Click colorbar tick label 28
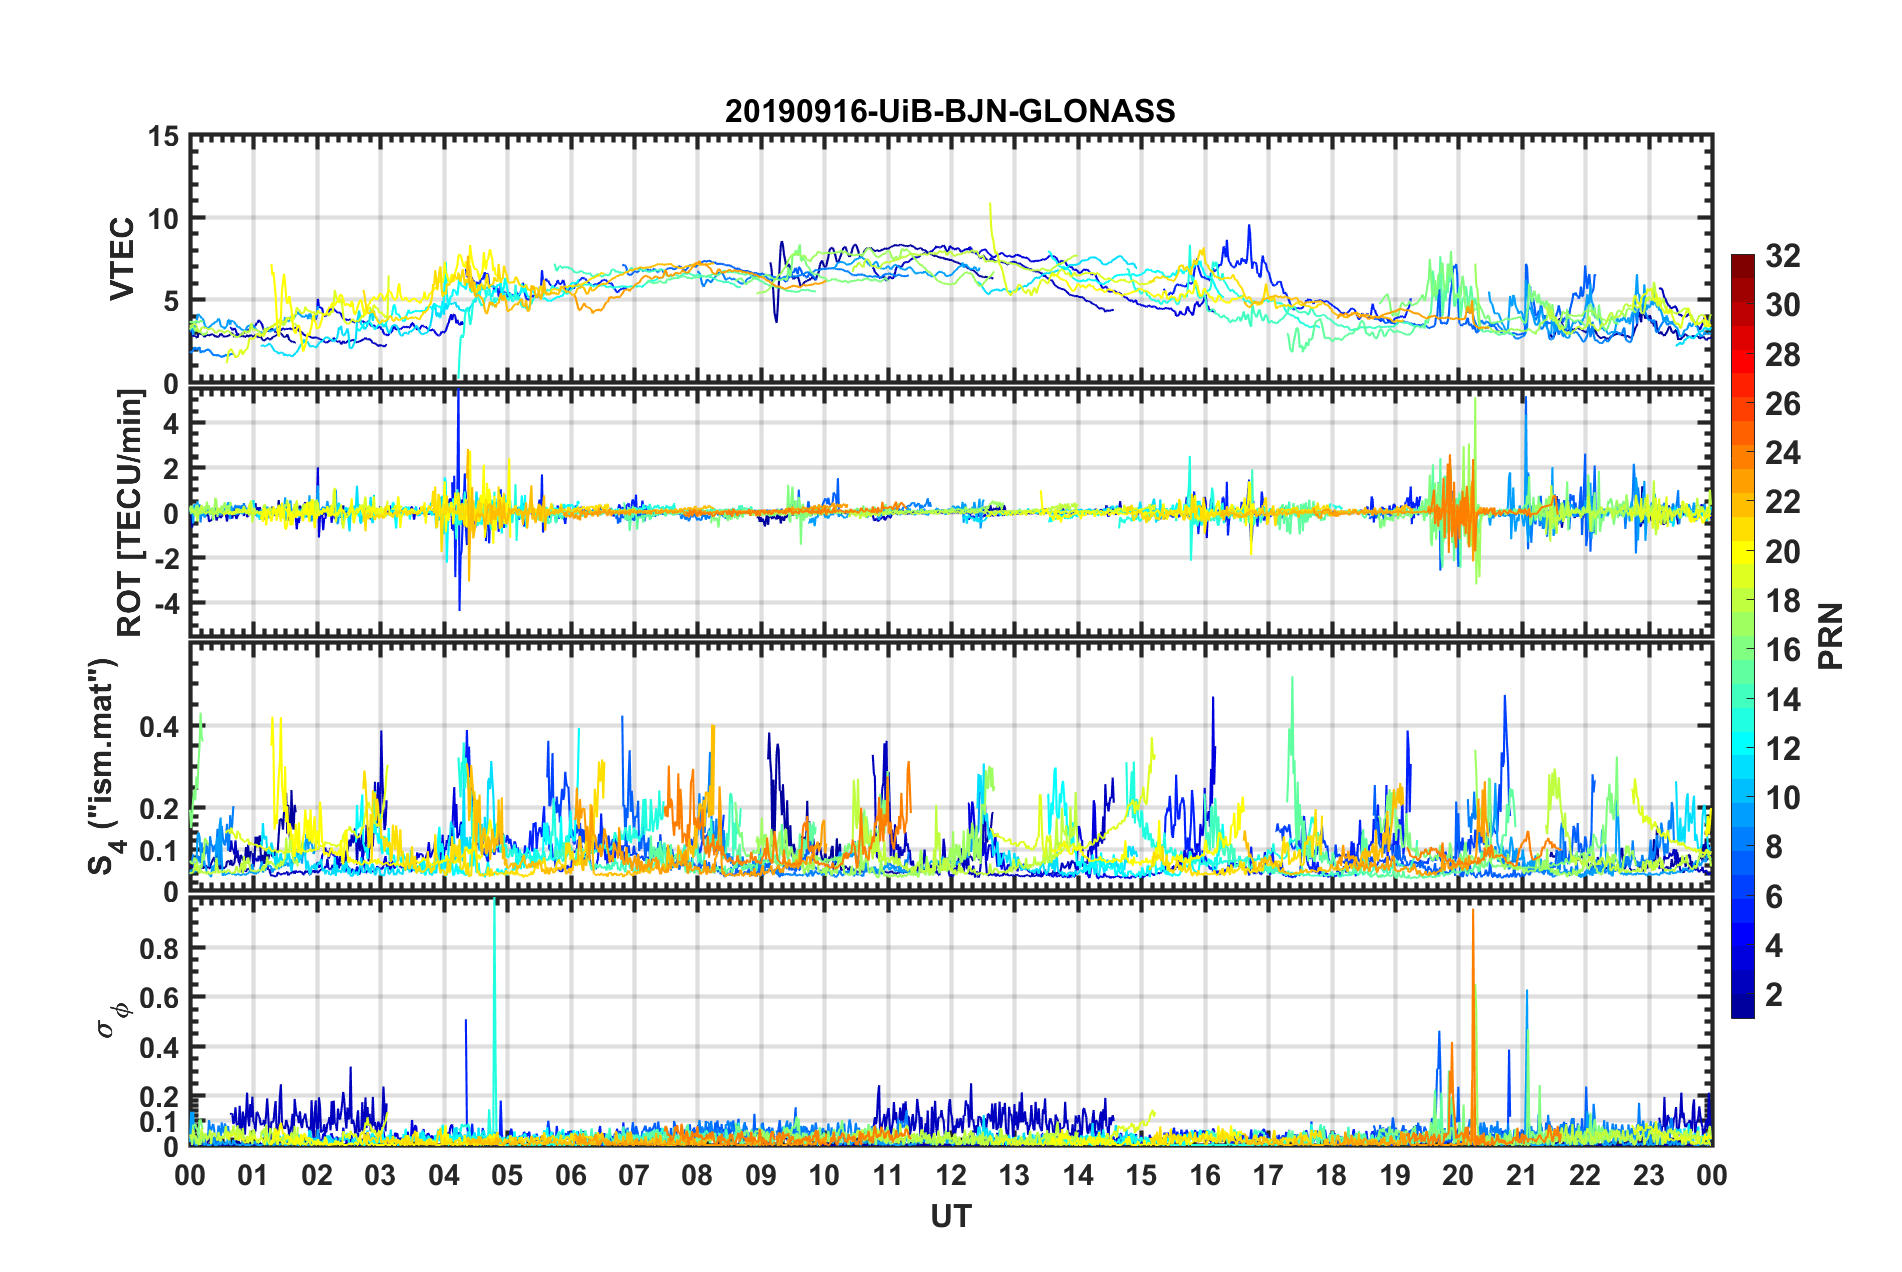1902x1272 pixels. [1782, 355]
